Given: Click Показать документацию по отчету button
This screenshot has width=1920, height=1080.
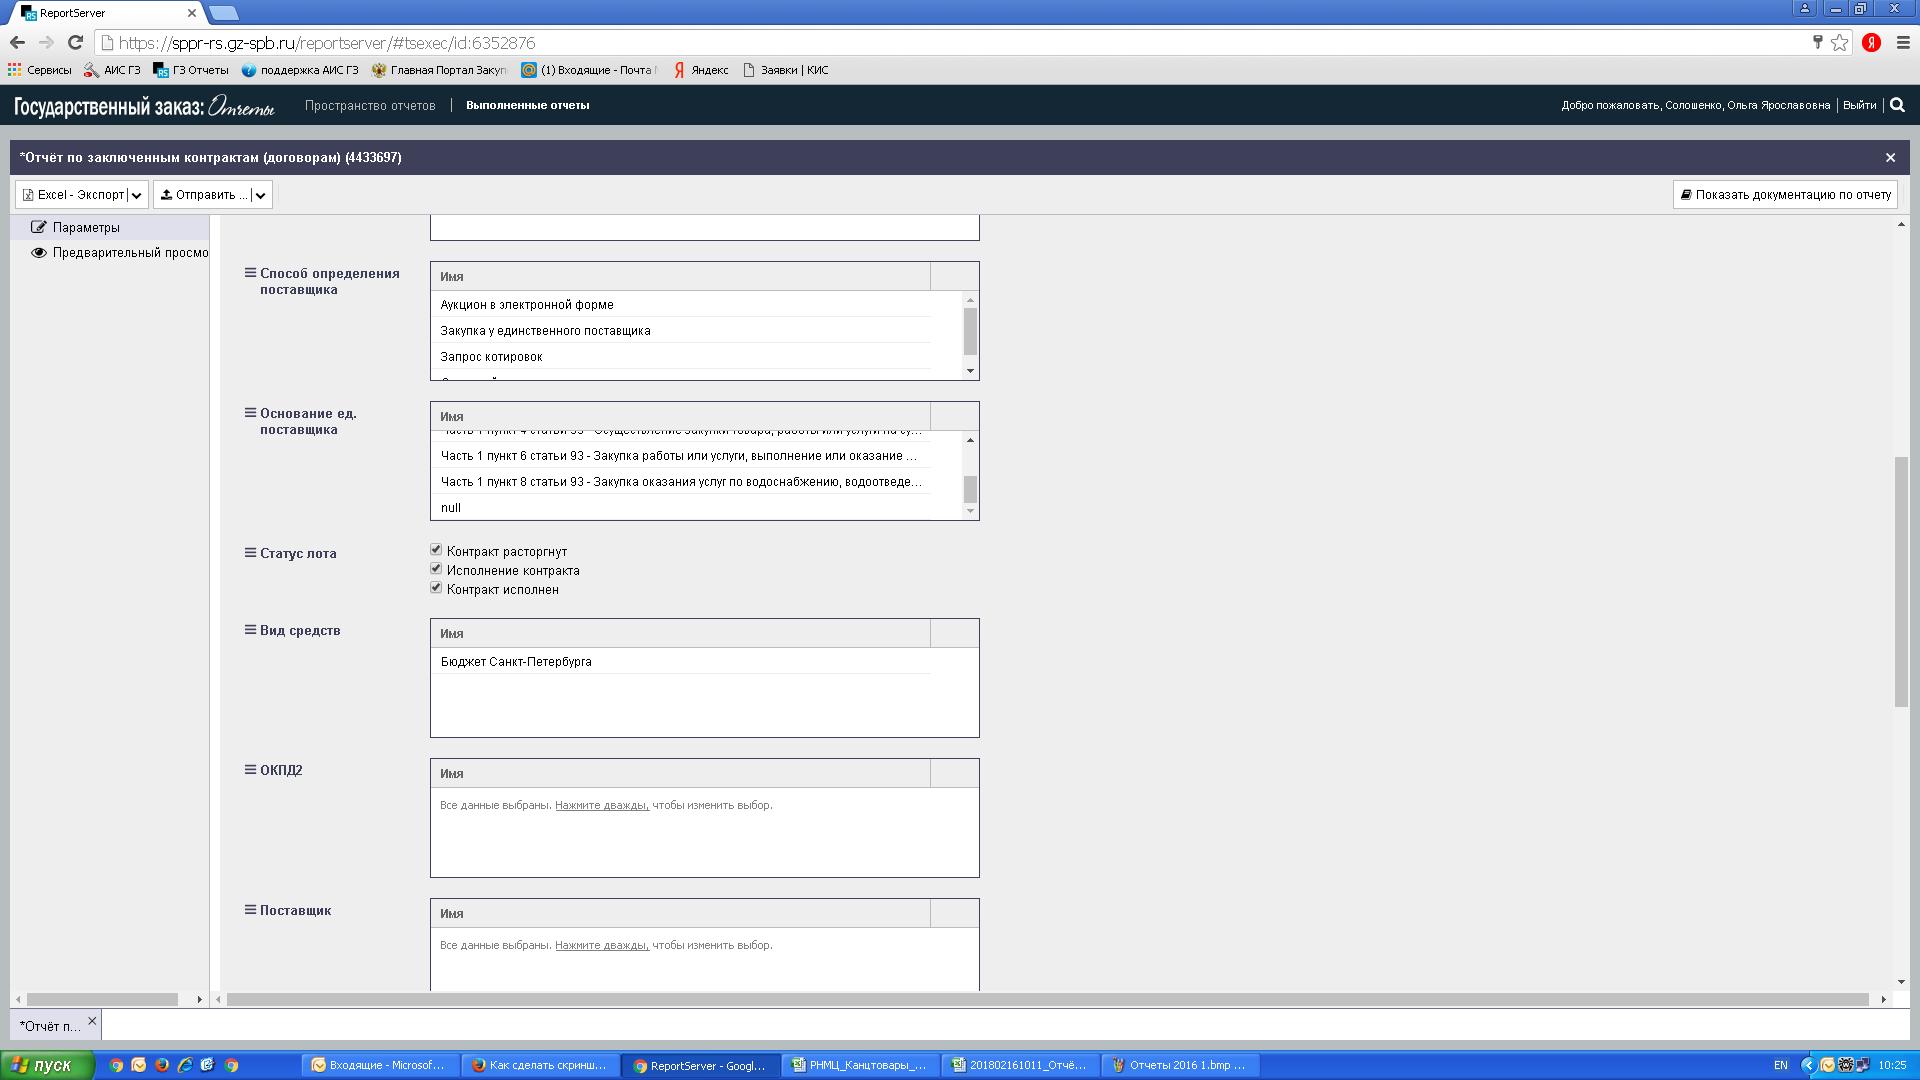Looking at the screenshot, I should (1785, 195).
